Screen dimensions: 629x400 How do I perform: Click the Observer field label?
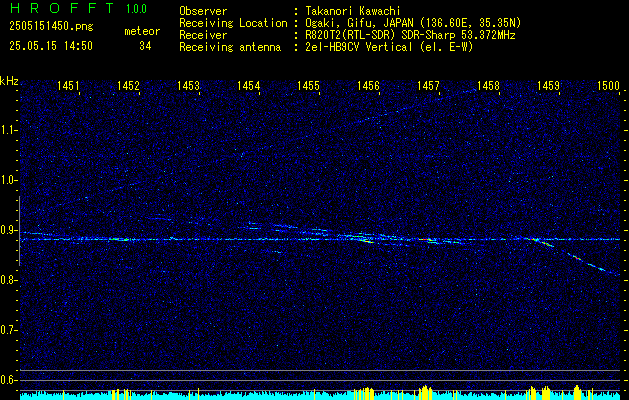(x=203, y=11)
